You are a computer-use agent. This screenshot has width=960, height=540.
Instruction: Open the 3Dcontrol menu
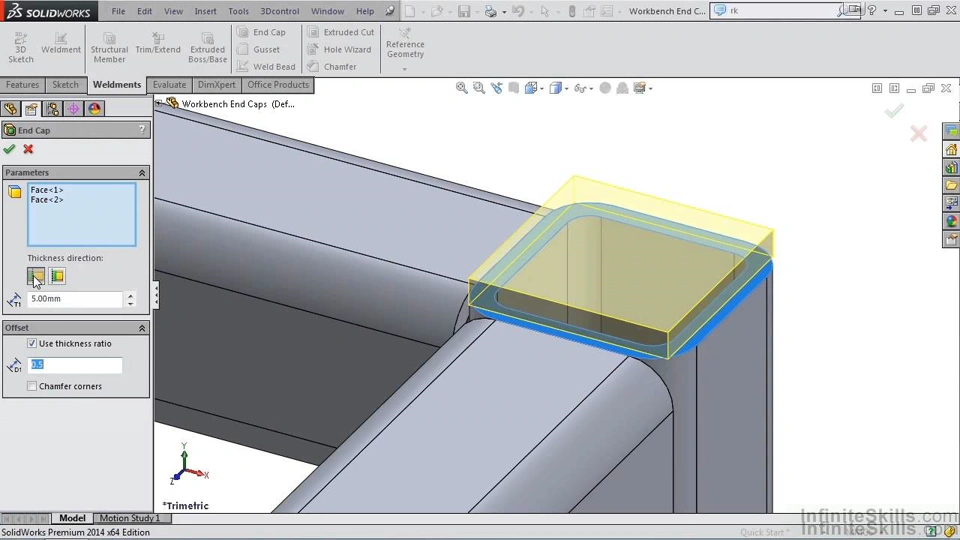(x=280, y=11)
